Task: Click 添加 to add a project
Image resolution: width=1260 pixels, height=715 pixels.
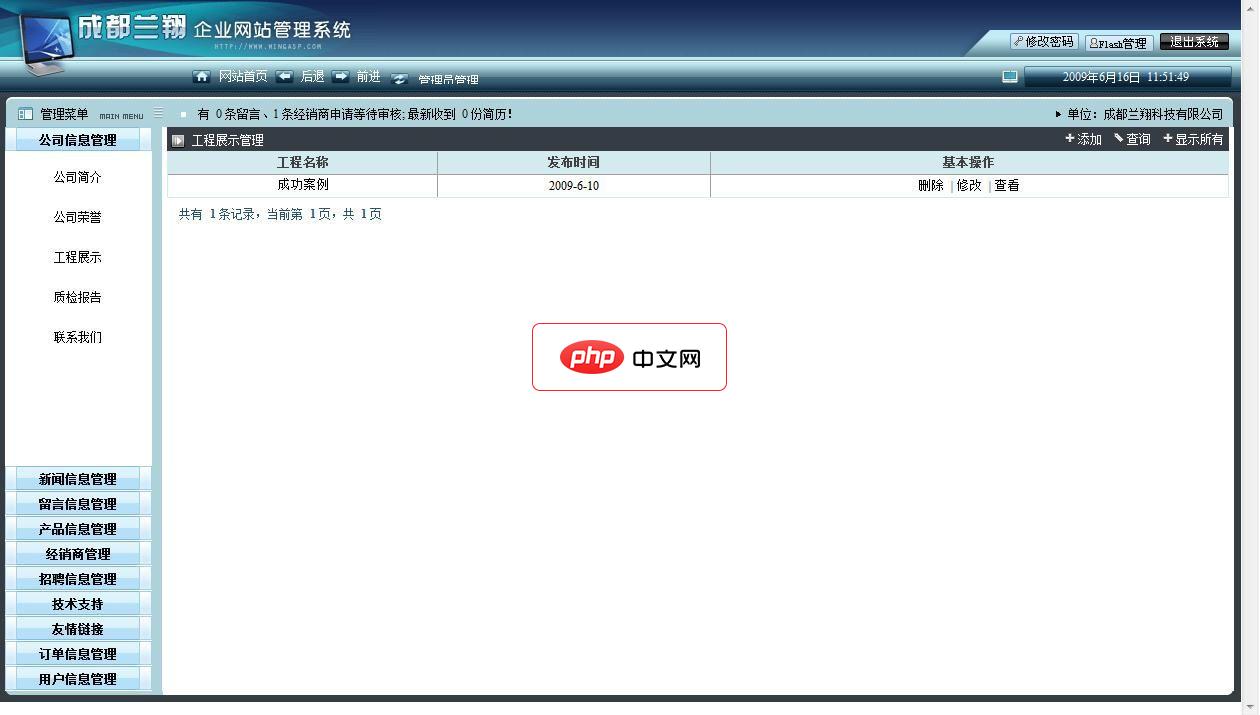Action: coord(1083,140)
